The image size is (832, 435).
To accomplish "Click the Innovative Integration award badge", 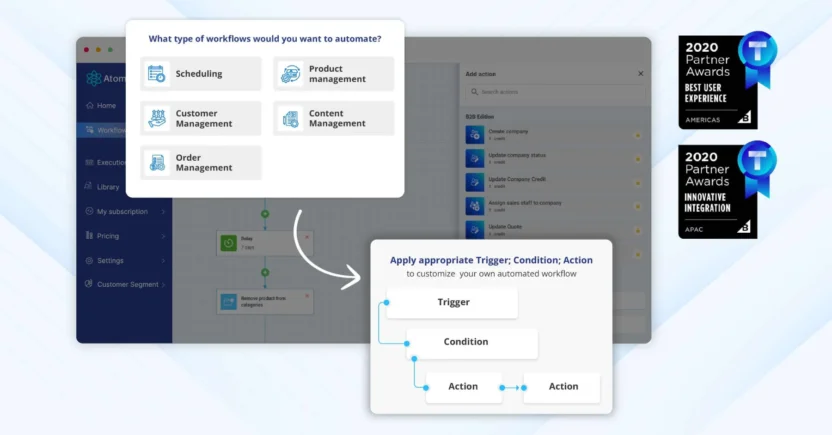I will pyautogui.click(x=727, y=190).
